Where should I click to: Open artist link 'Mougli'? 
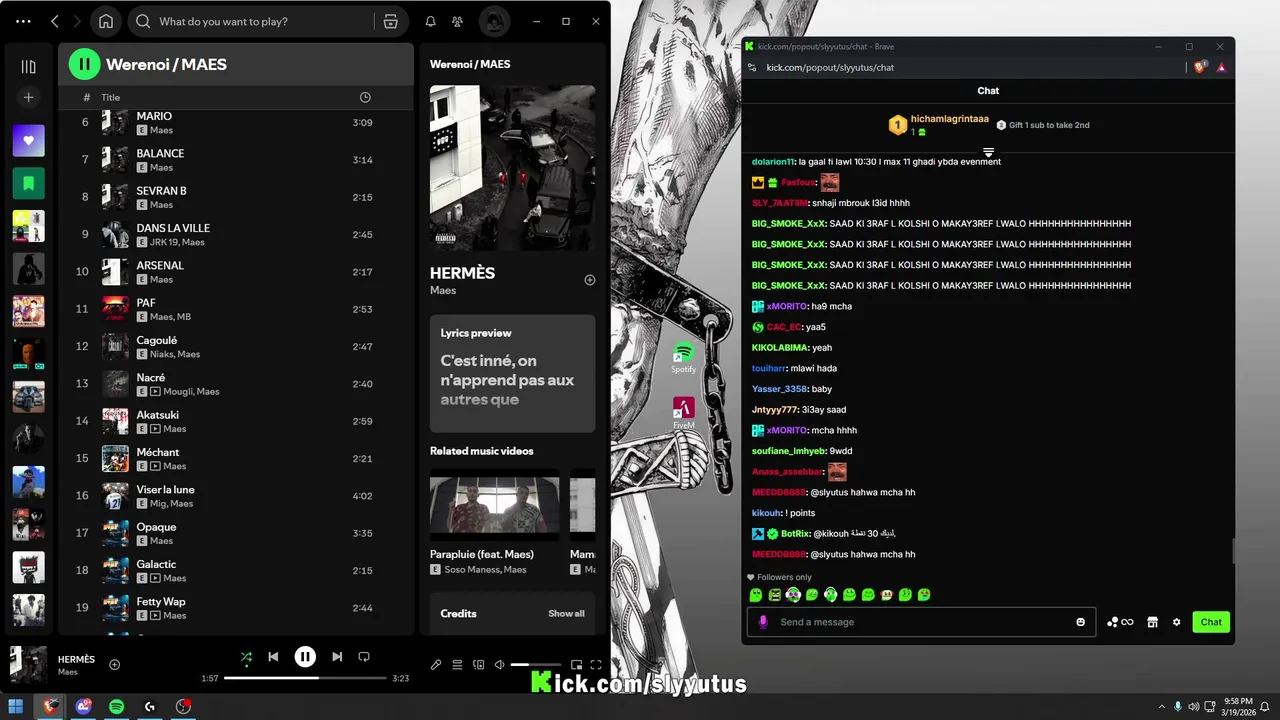(x=178, y=392)
